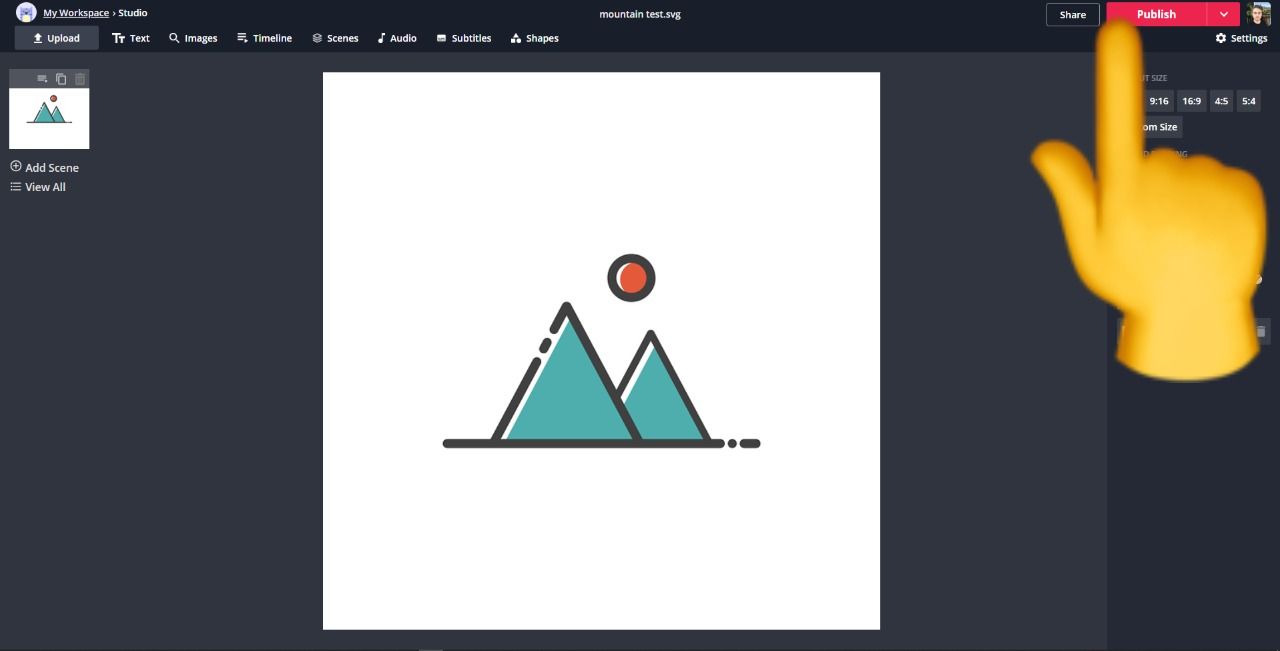
Task: Open the user profile avatar
Action: point(1259,14)
